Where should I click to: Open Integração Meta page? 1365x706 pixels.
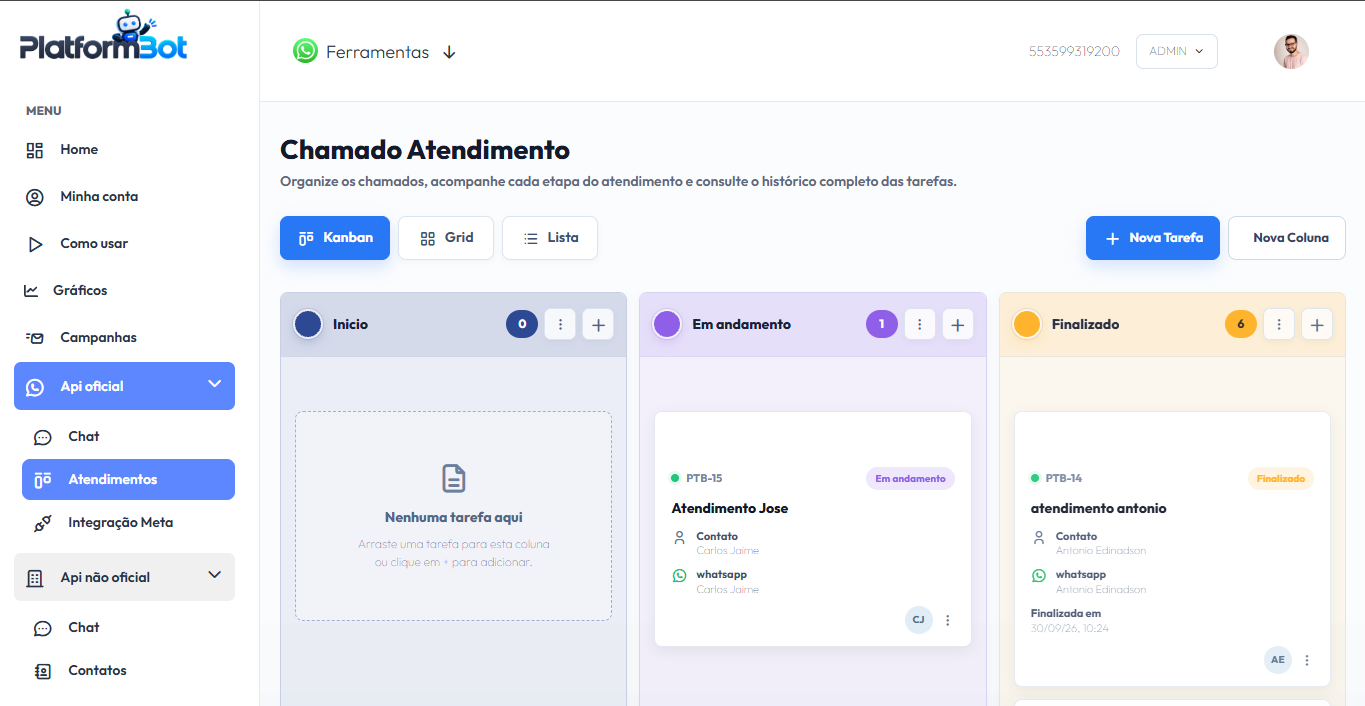120,523
